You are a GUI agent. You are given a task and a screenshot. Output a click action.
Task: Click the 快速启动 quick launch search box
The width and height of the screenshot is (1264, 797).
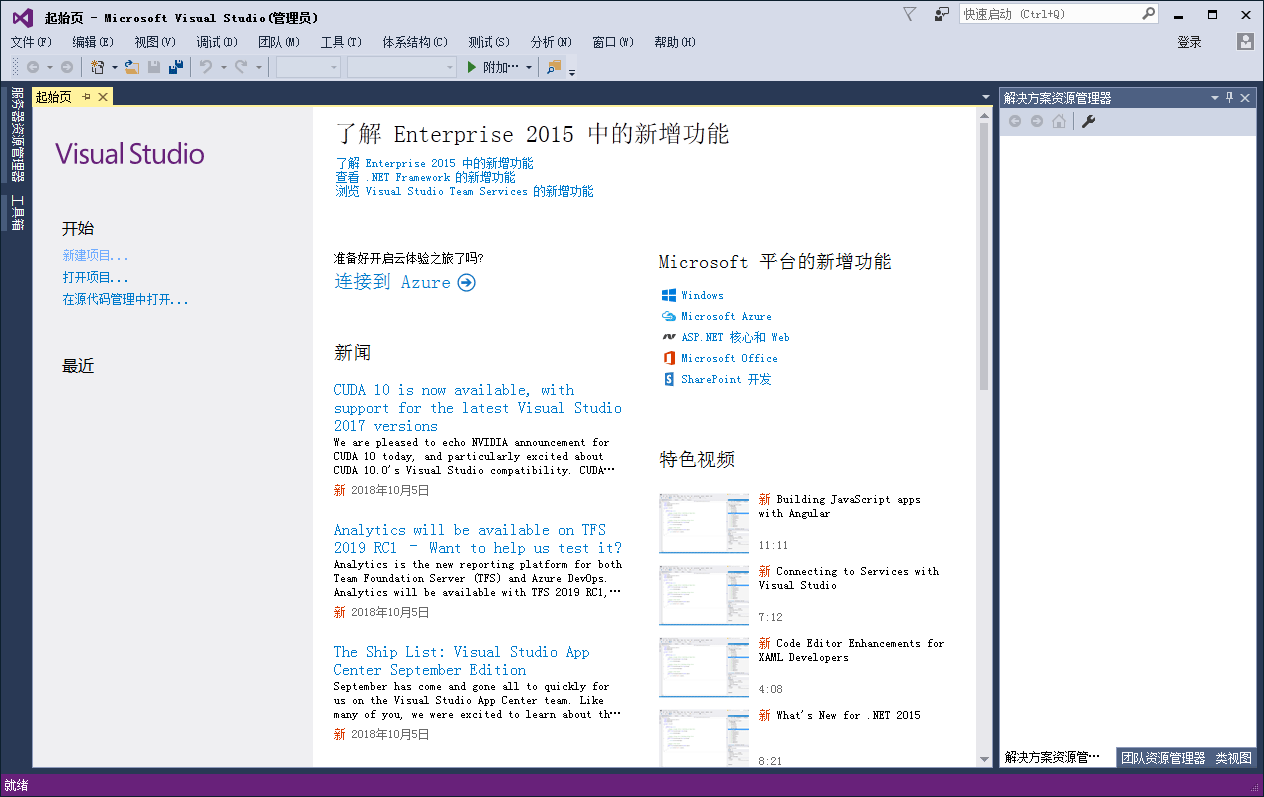click(x=1049, y=14)
